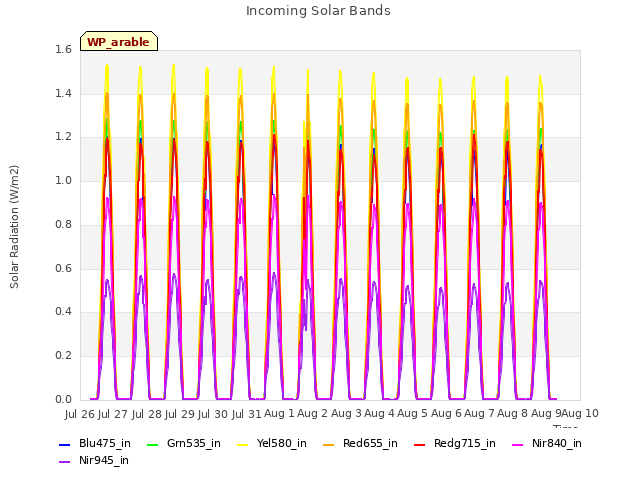Click the Jul 26 x-axis date label

click(x=80, y=414)
